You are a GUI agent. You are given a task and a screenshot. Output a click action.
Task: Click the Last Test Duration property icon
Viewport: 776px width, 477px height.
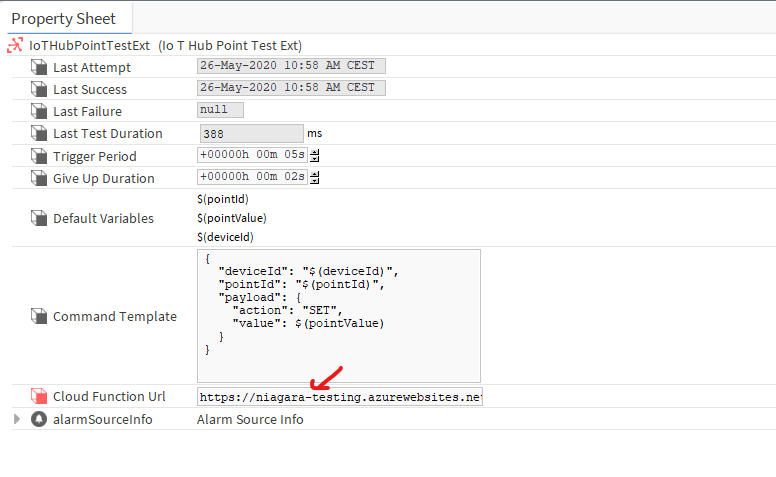click(x=39, y=133)
